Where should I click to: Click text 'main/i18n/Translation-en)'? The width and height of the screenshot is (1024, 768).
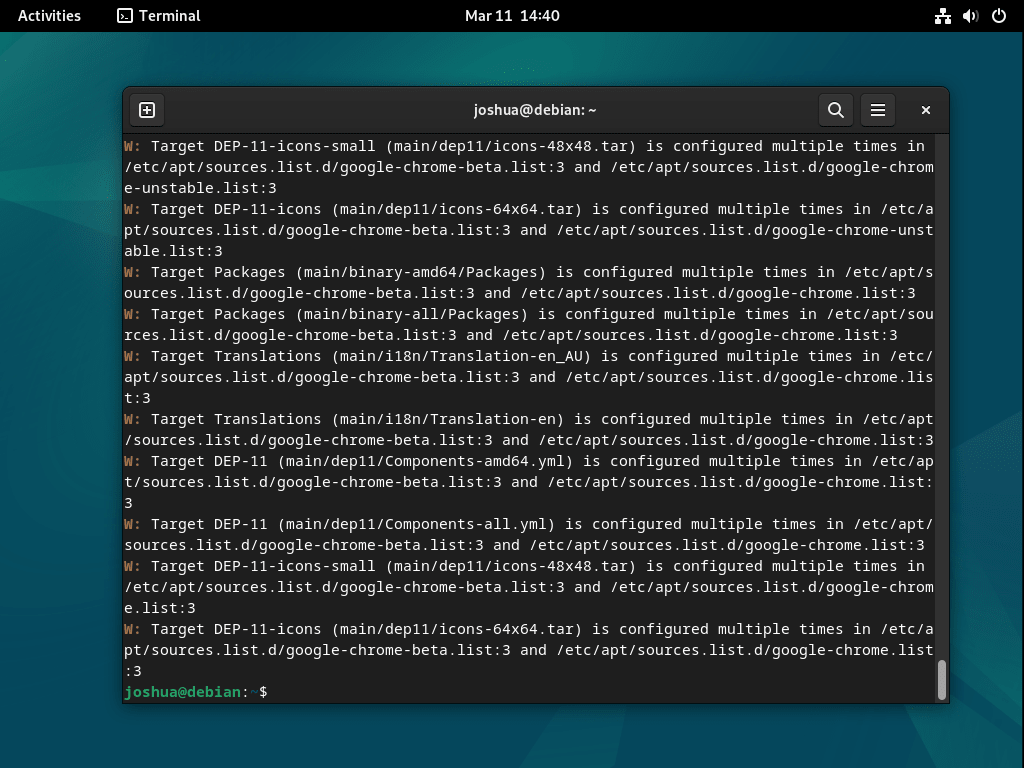[x=452, y=419]
